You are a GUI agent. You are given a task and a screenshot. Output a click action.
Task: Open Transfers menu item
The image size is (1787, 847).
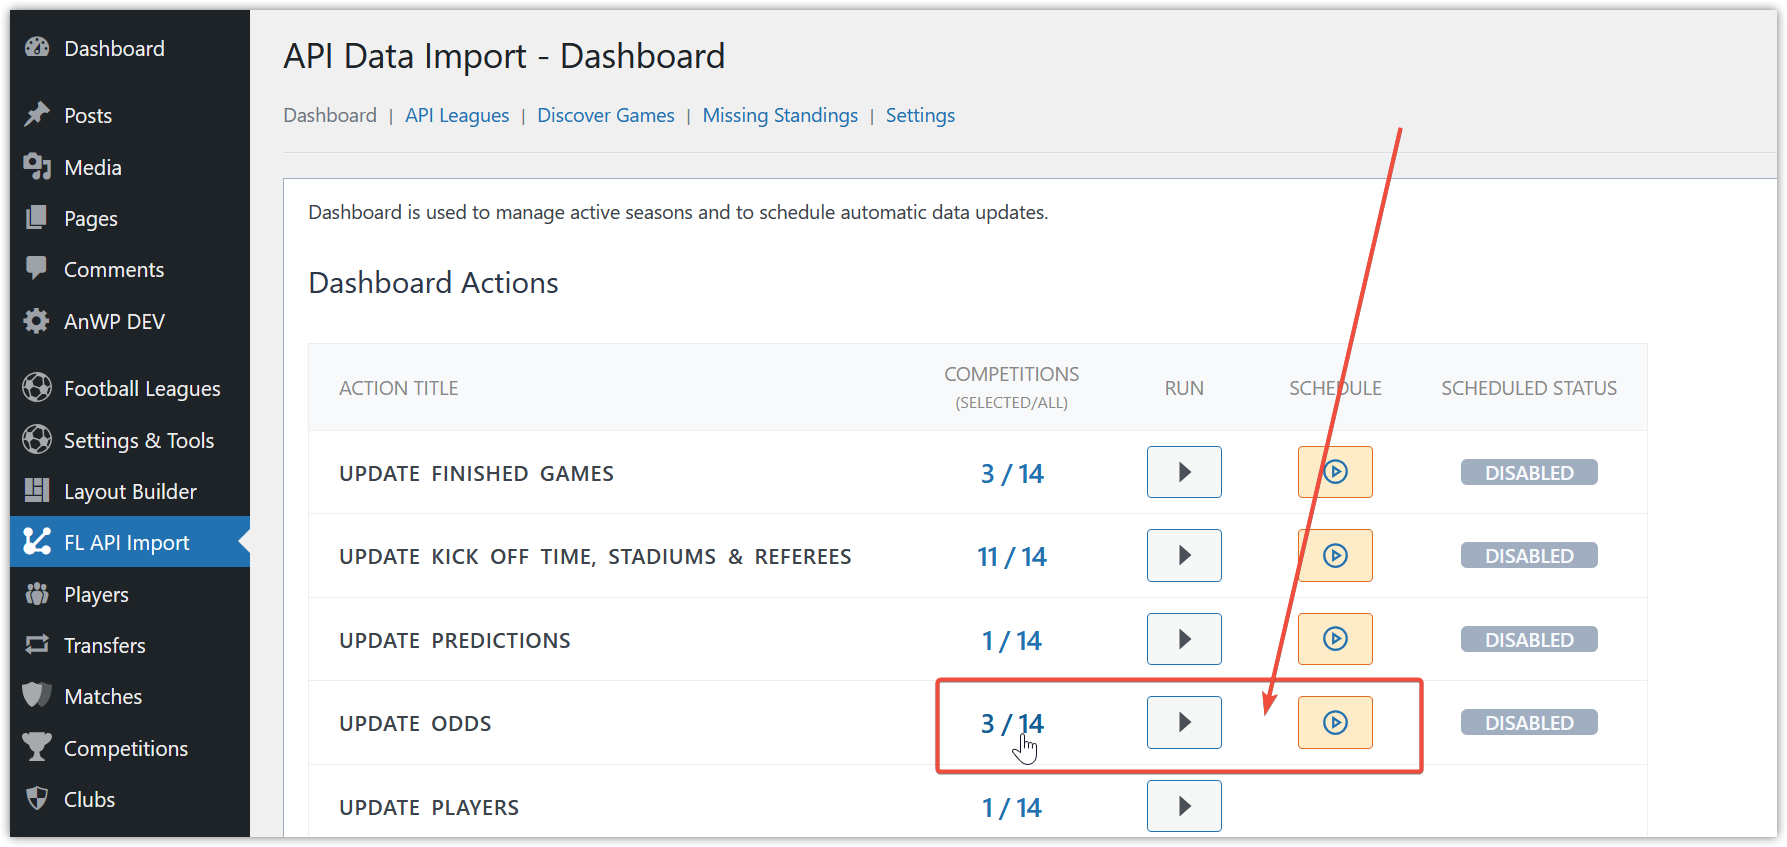coord(130,645)
